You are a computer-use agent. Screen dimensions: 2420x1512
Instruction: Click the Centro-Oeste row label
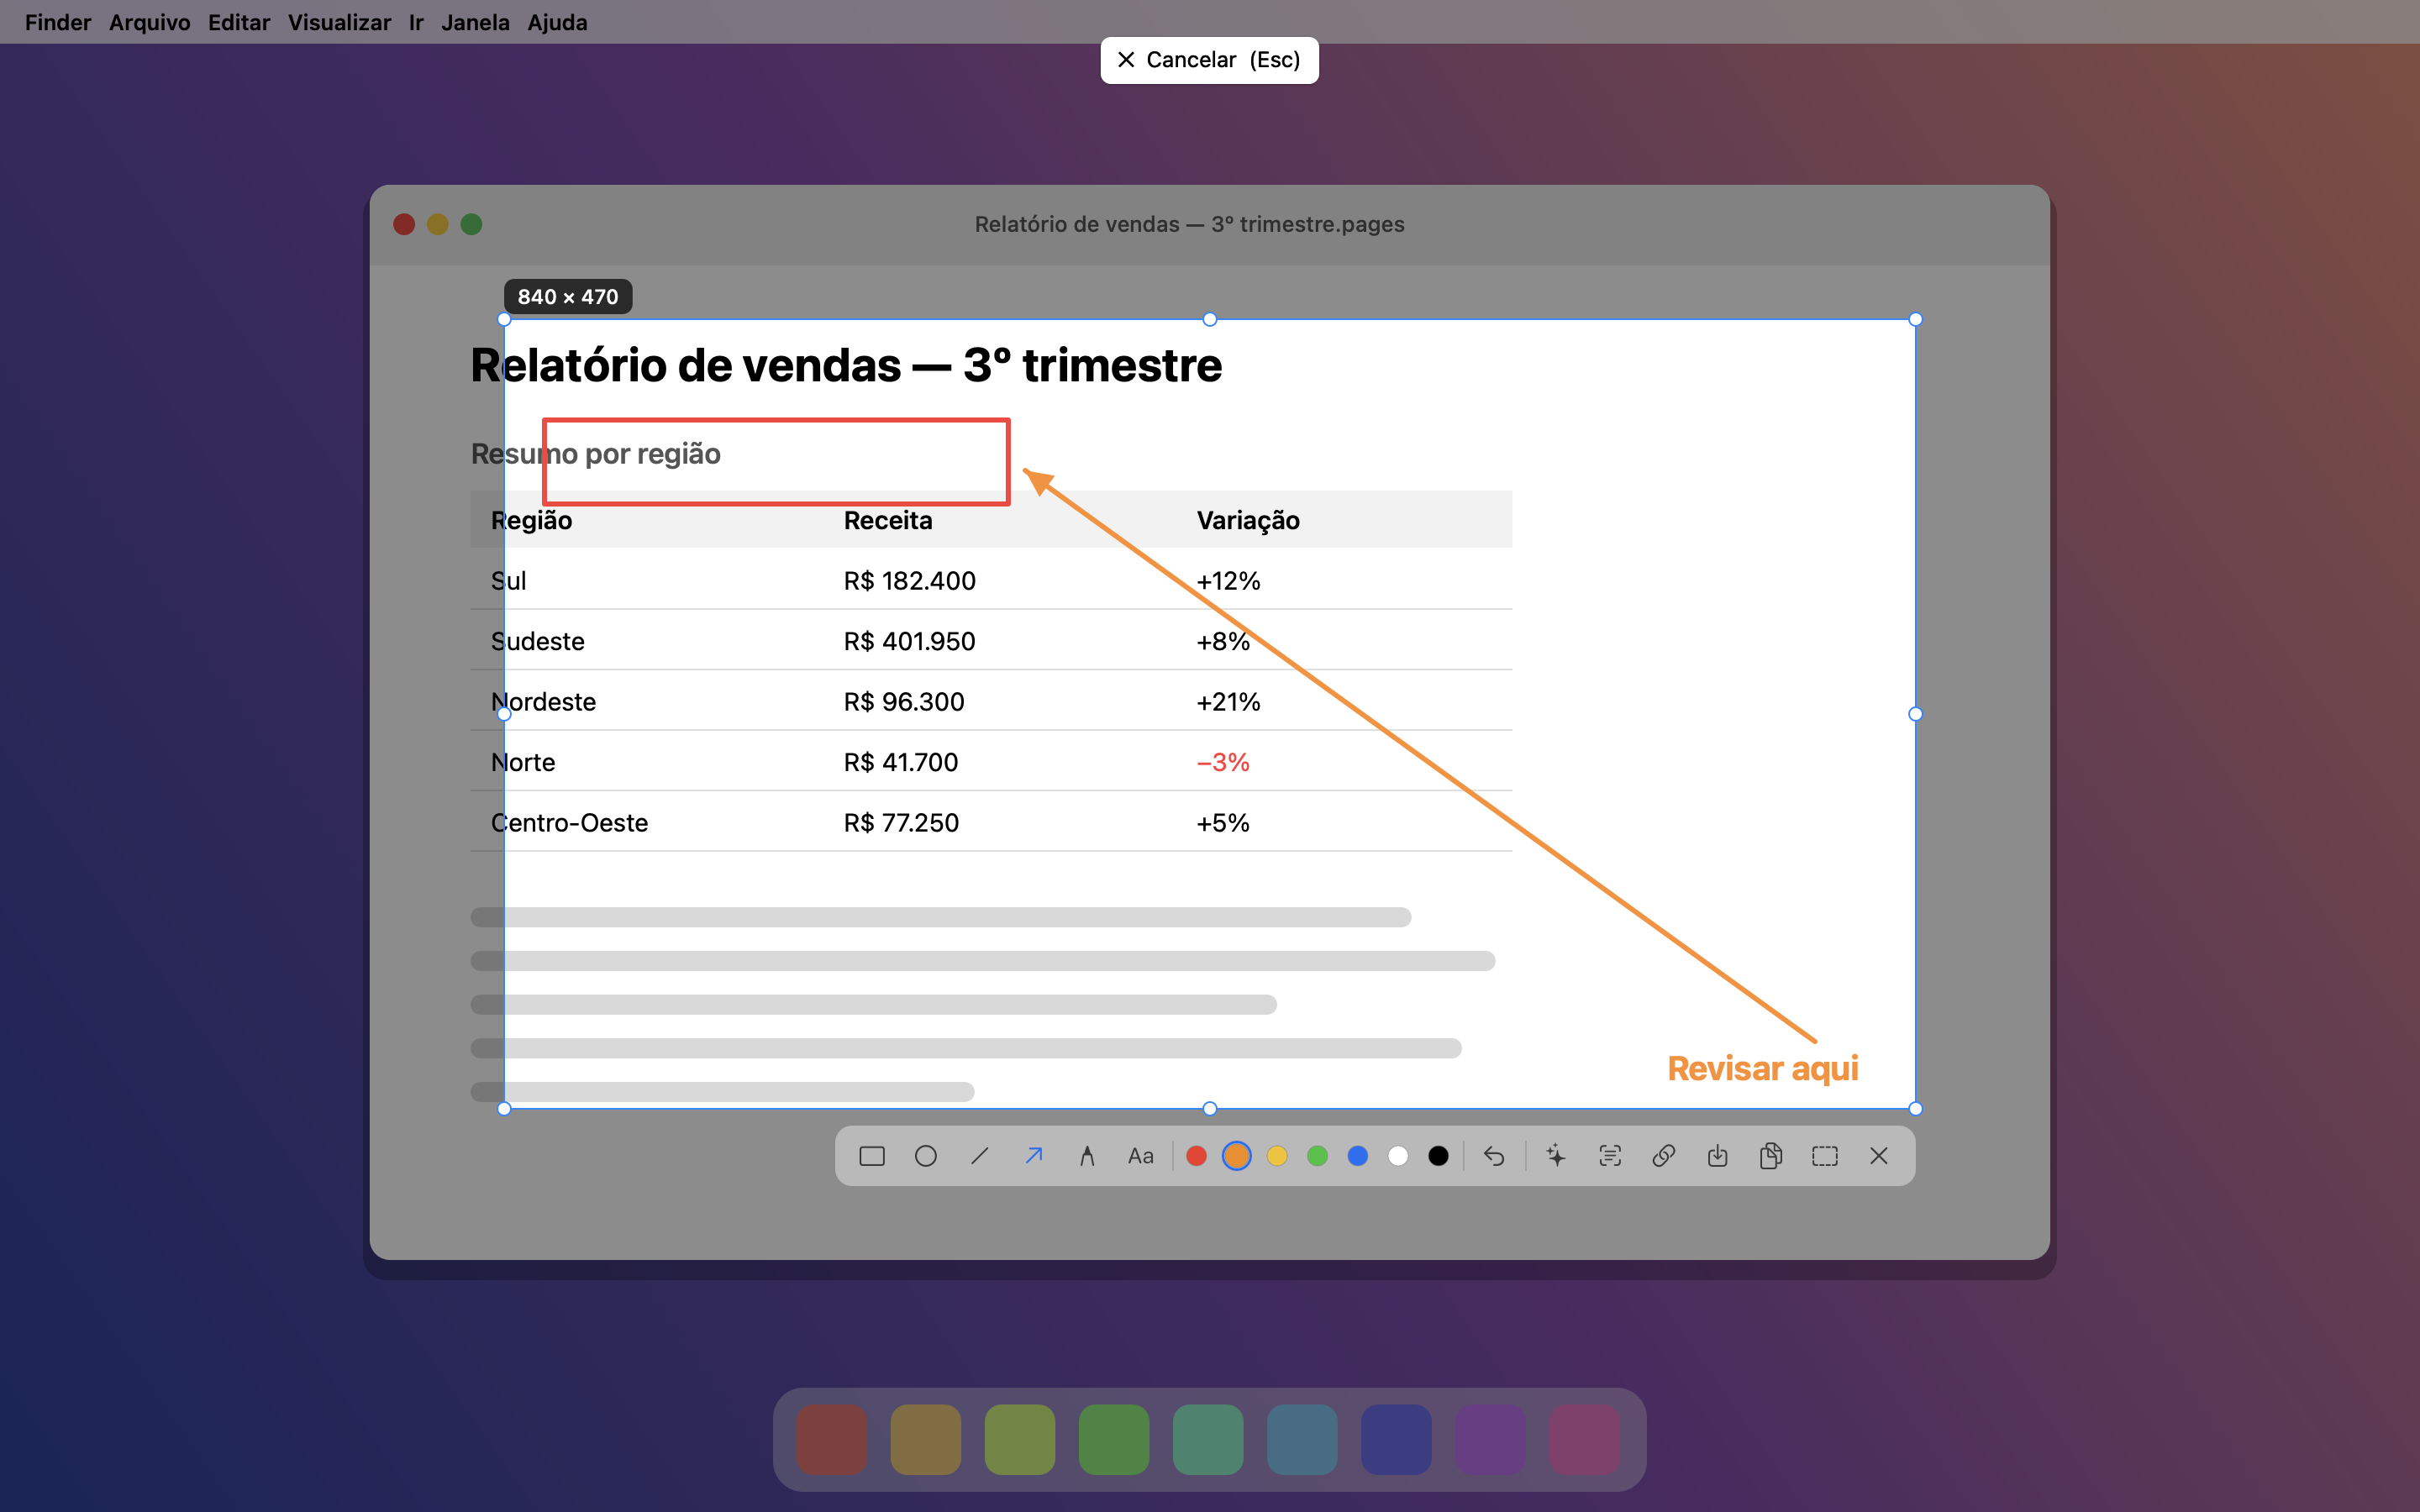click(x=569, y=823)
